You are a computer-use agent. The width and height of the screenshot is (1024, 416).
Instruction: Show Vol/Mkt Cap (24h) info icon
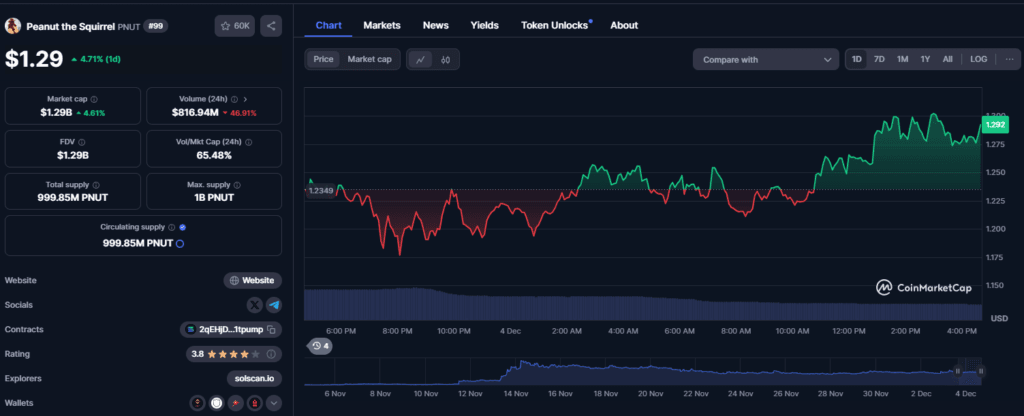pyautogui.click(x=249, y=142)
